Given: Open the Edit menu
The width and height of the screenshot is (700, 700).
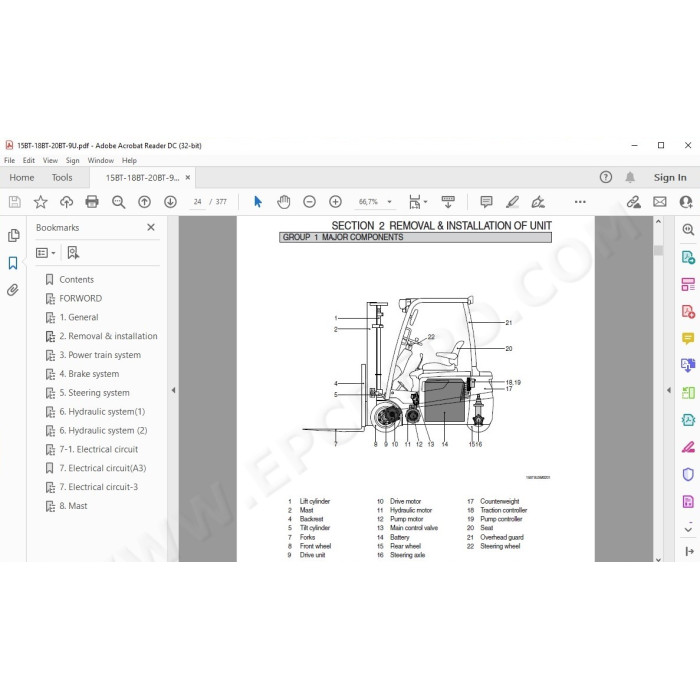Looking at the screenshot, I should (29, 161).
